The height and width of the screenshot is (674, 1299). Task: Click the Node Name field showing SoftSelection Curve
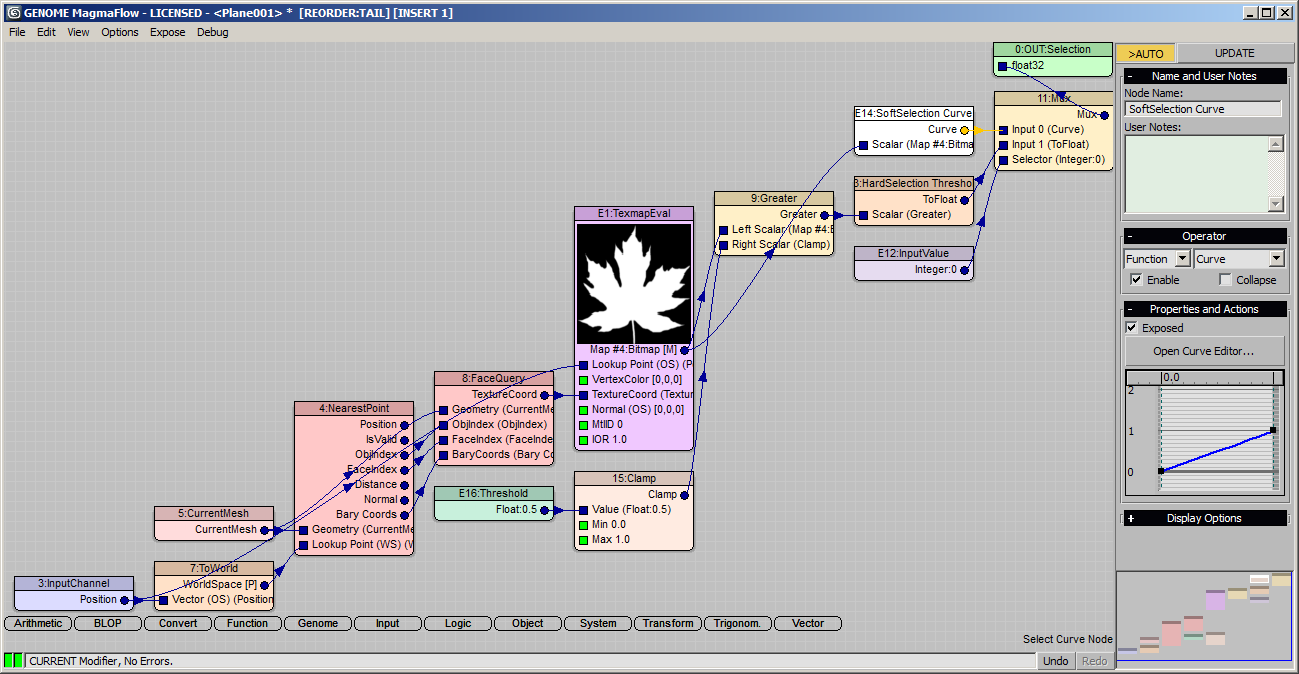[1204, 108]
